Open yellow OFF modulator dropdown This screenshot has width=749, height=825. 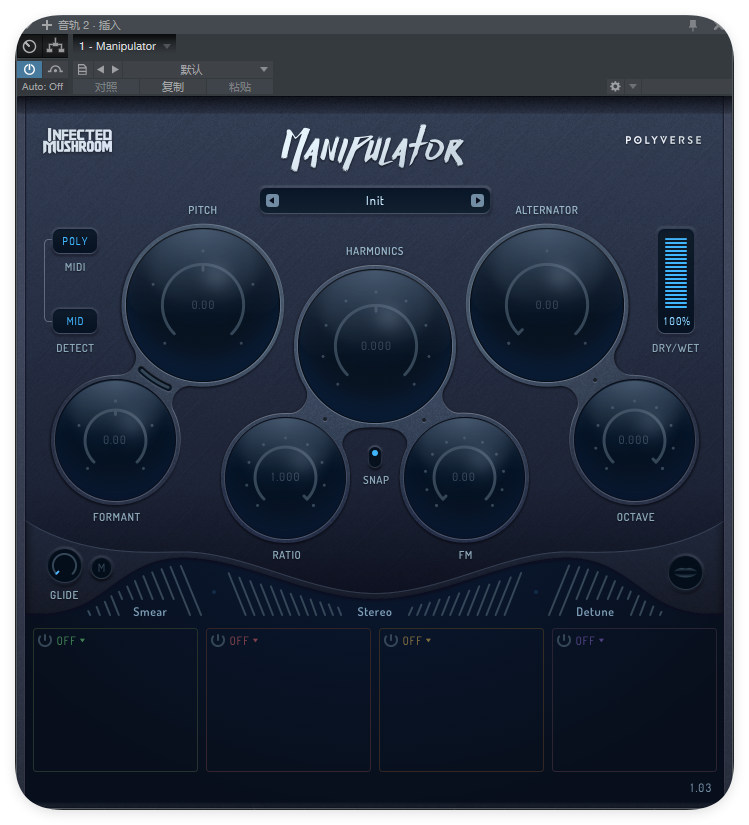point(417,641)
